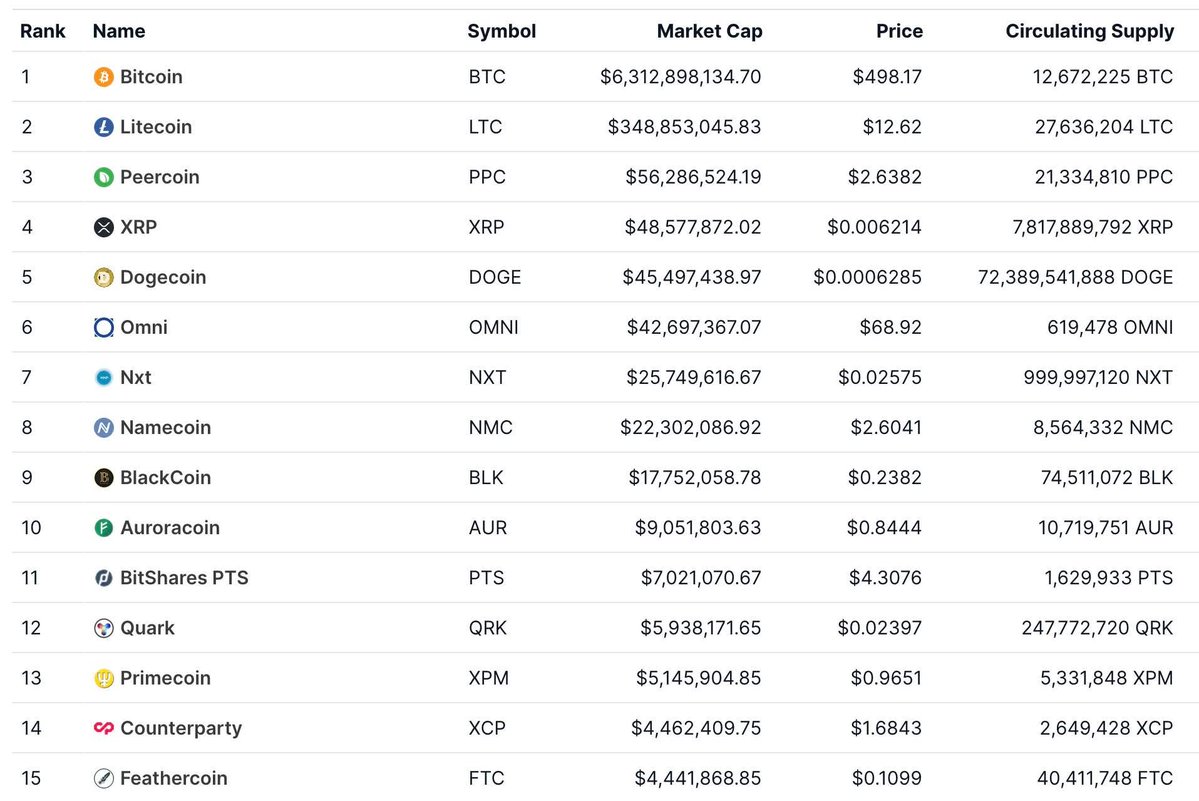1199x801 pixels.
Task: Click the Symbol column header
Action: pyautogui.click(x=501, y=31)
